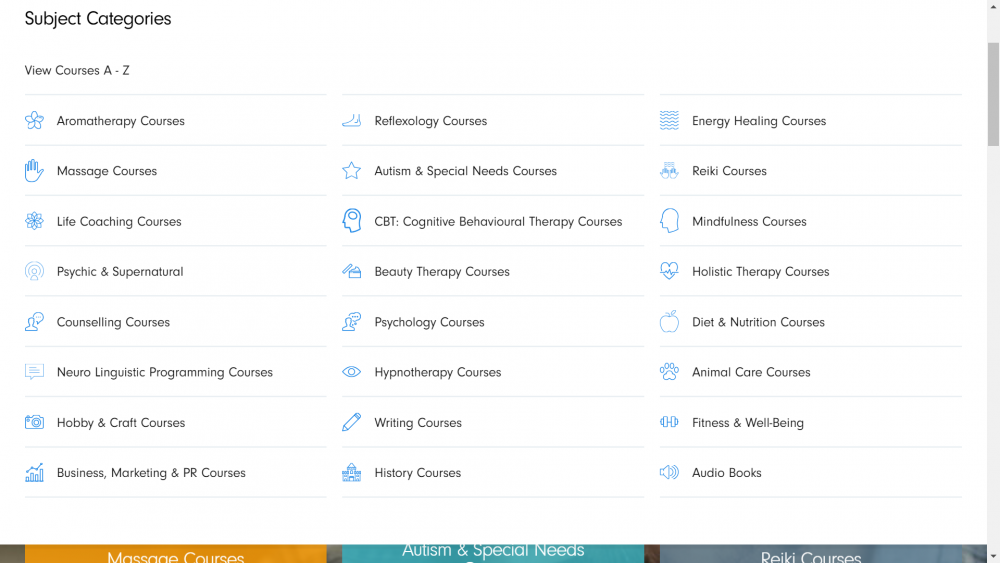Image resolution: width=1000 pixels, height=563 pixels.
Task: Click the speech-bubble person icon for Counselling Courses
Action: click(x=34, y=322)
